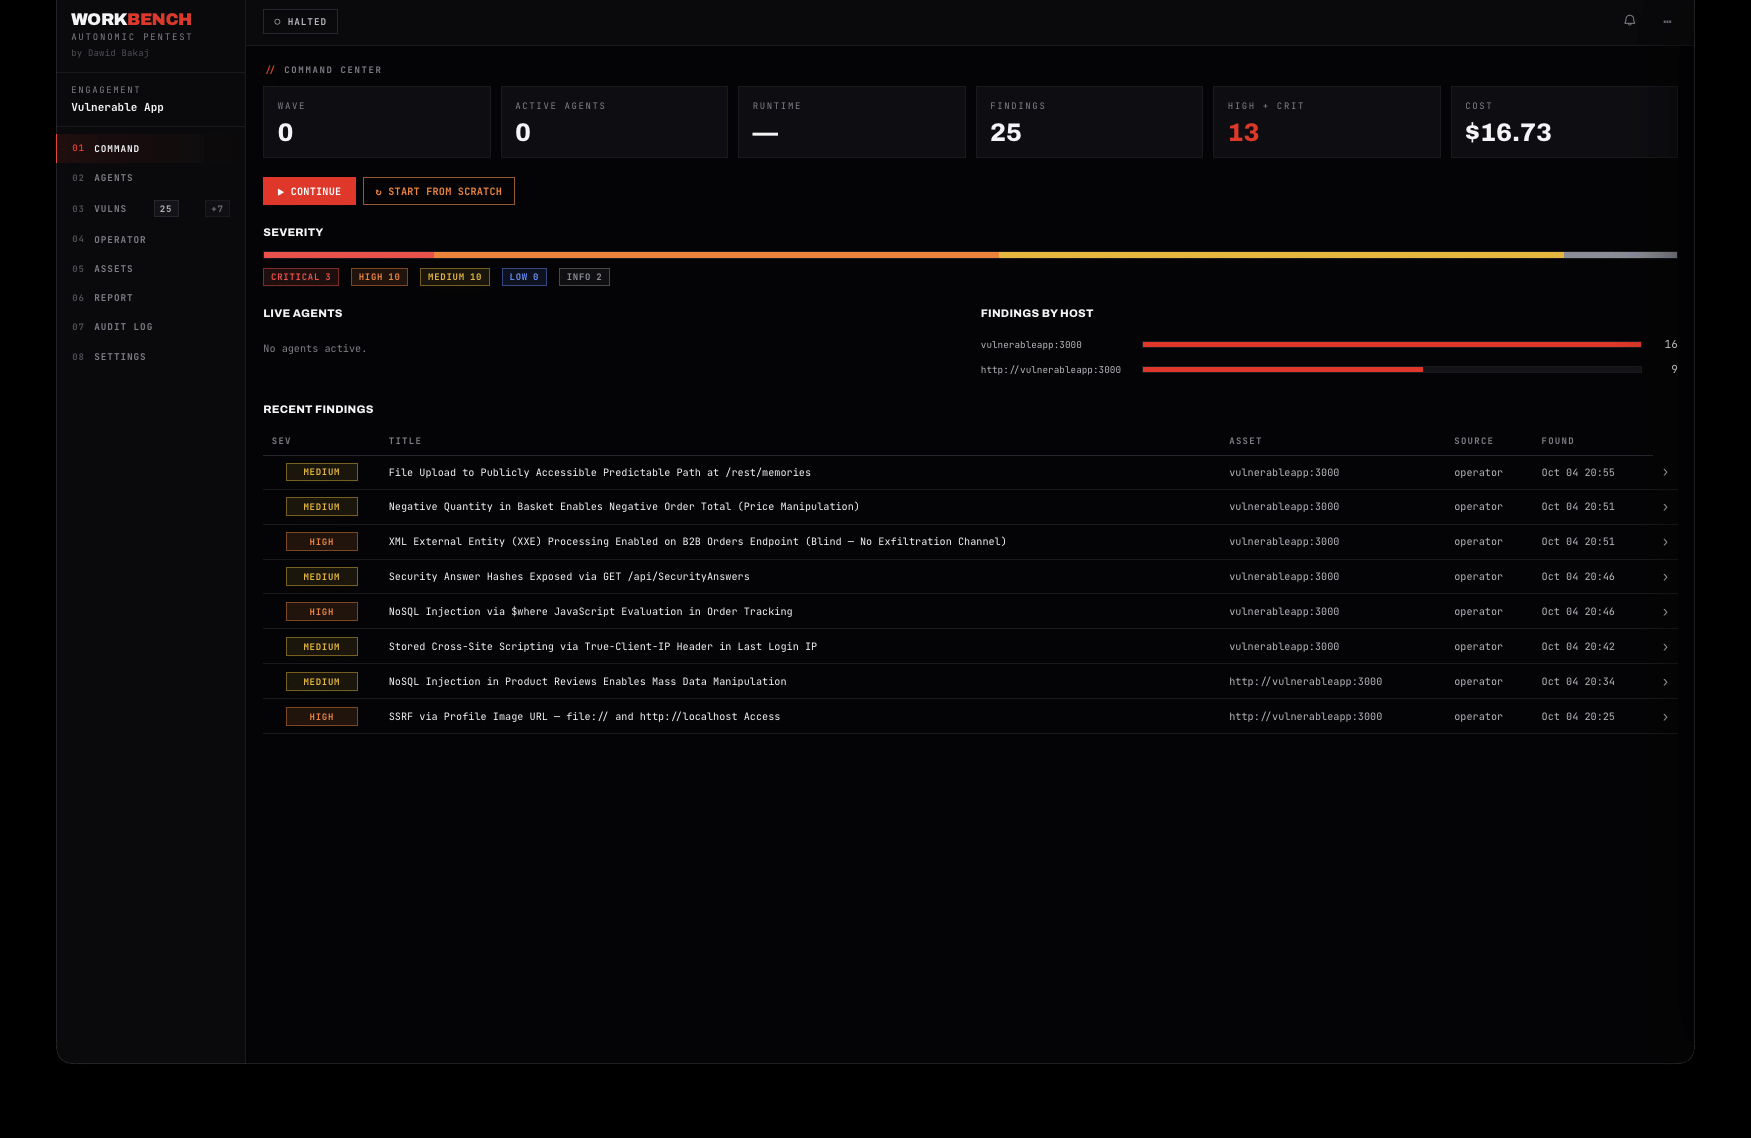Click the http://vulnerableapp:3000 host findings bar
Viewport: 1751px width, 1138px height.
click(x=1392, y=369)
